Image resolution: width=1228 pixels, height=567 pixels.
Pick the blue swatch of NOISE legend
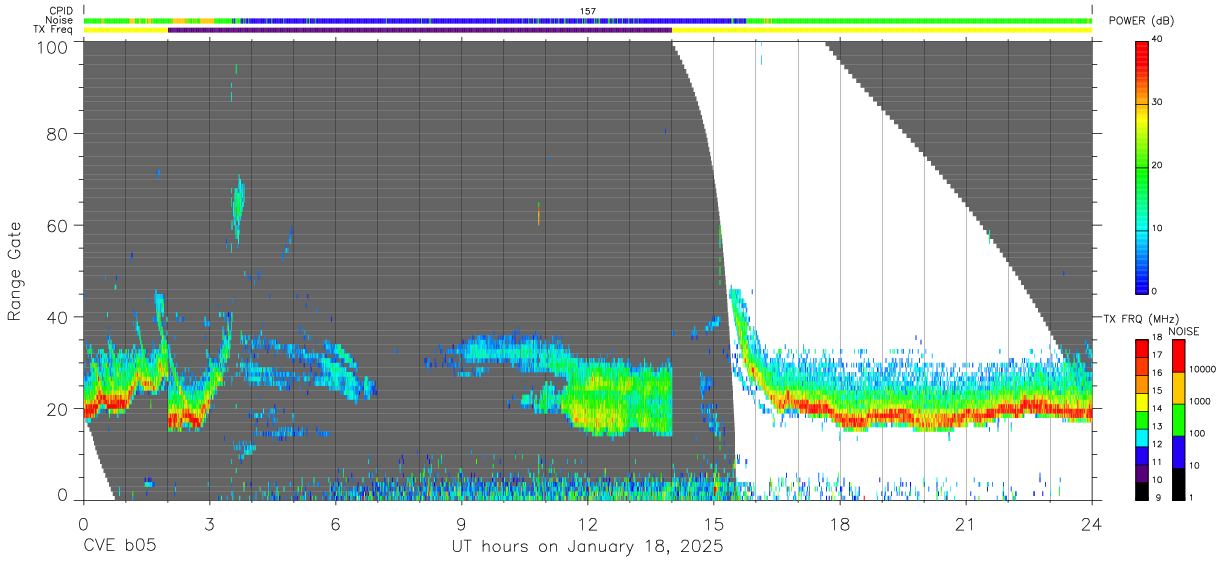tap(1181, 452)
